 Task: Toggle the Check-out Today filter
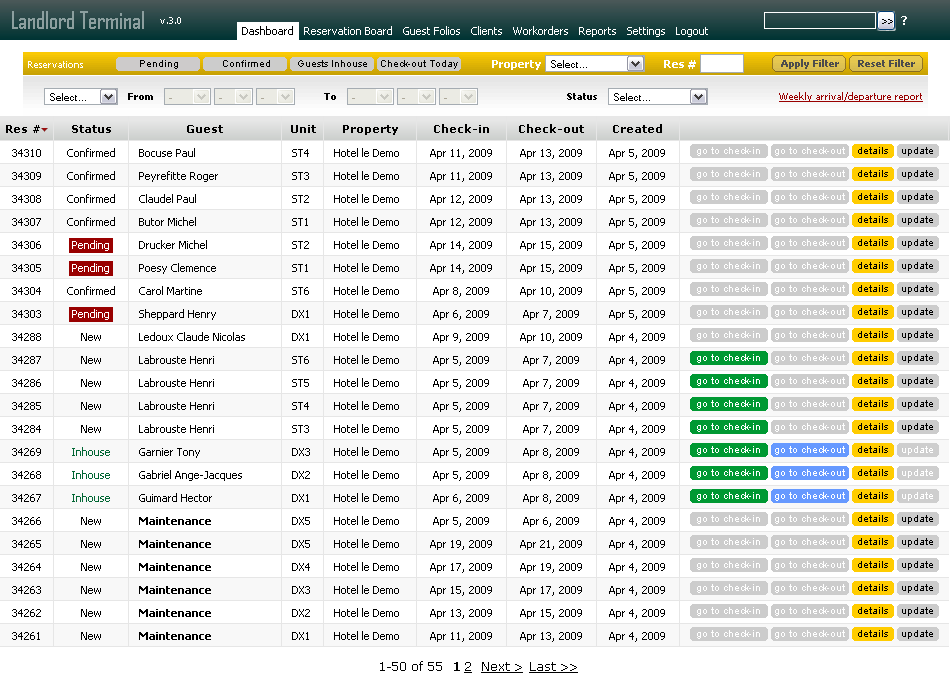pos(417,63)
